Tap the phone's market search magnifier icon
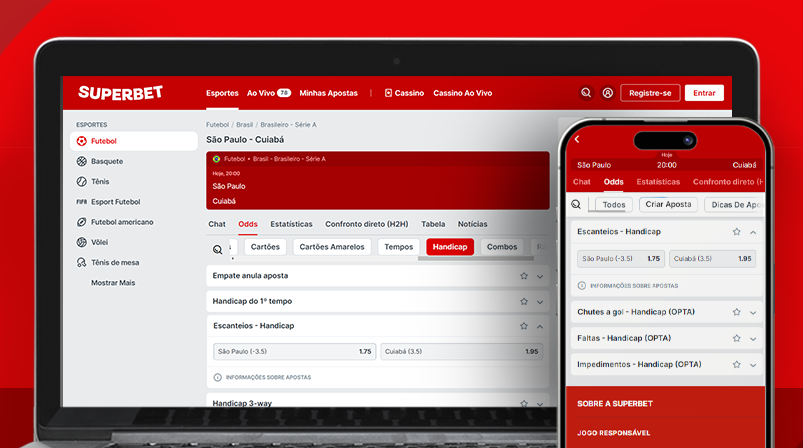The height and width of the screenshot is (448, 803). (576, 204)
